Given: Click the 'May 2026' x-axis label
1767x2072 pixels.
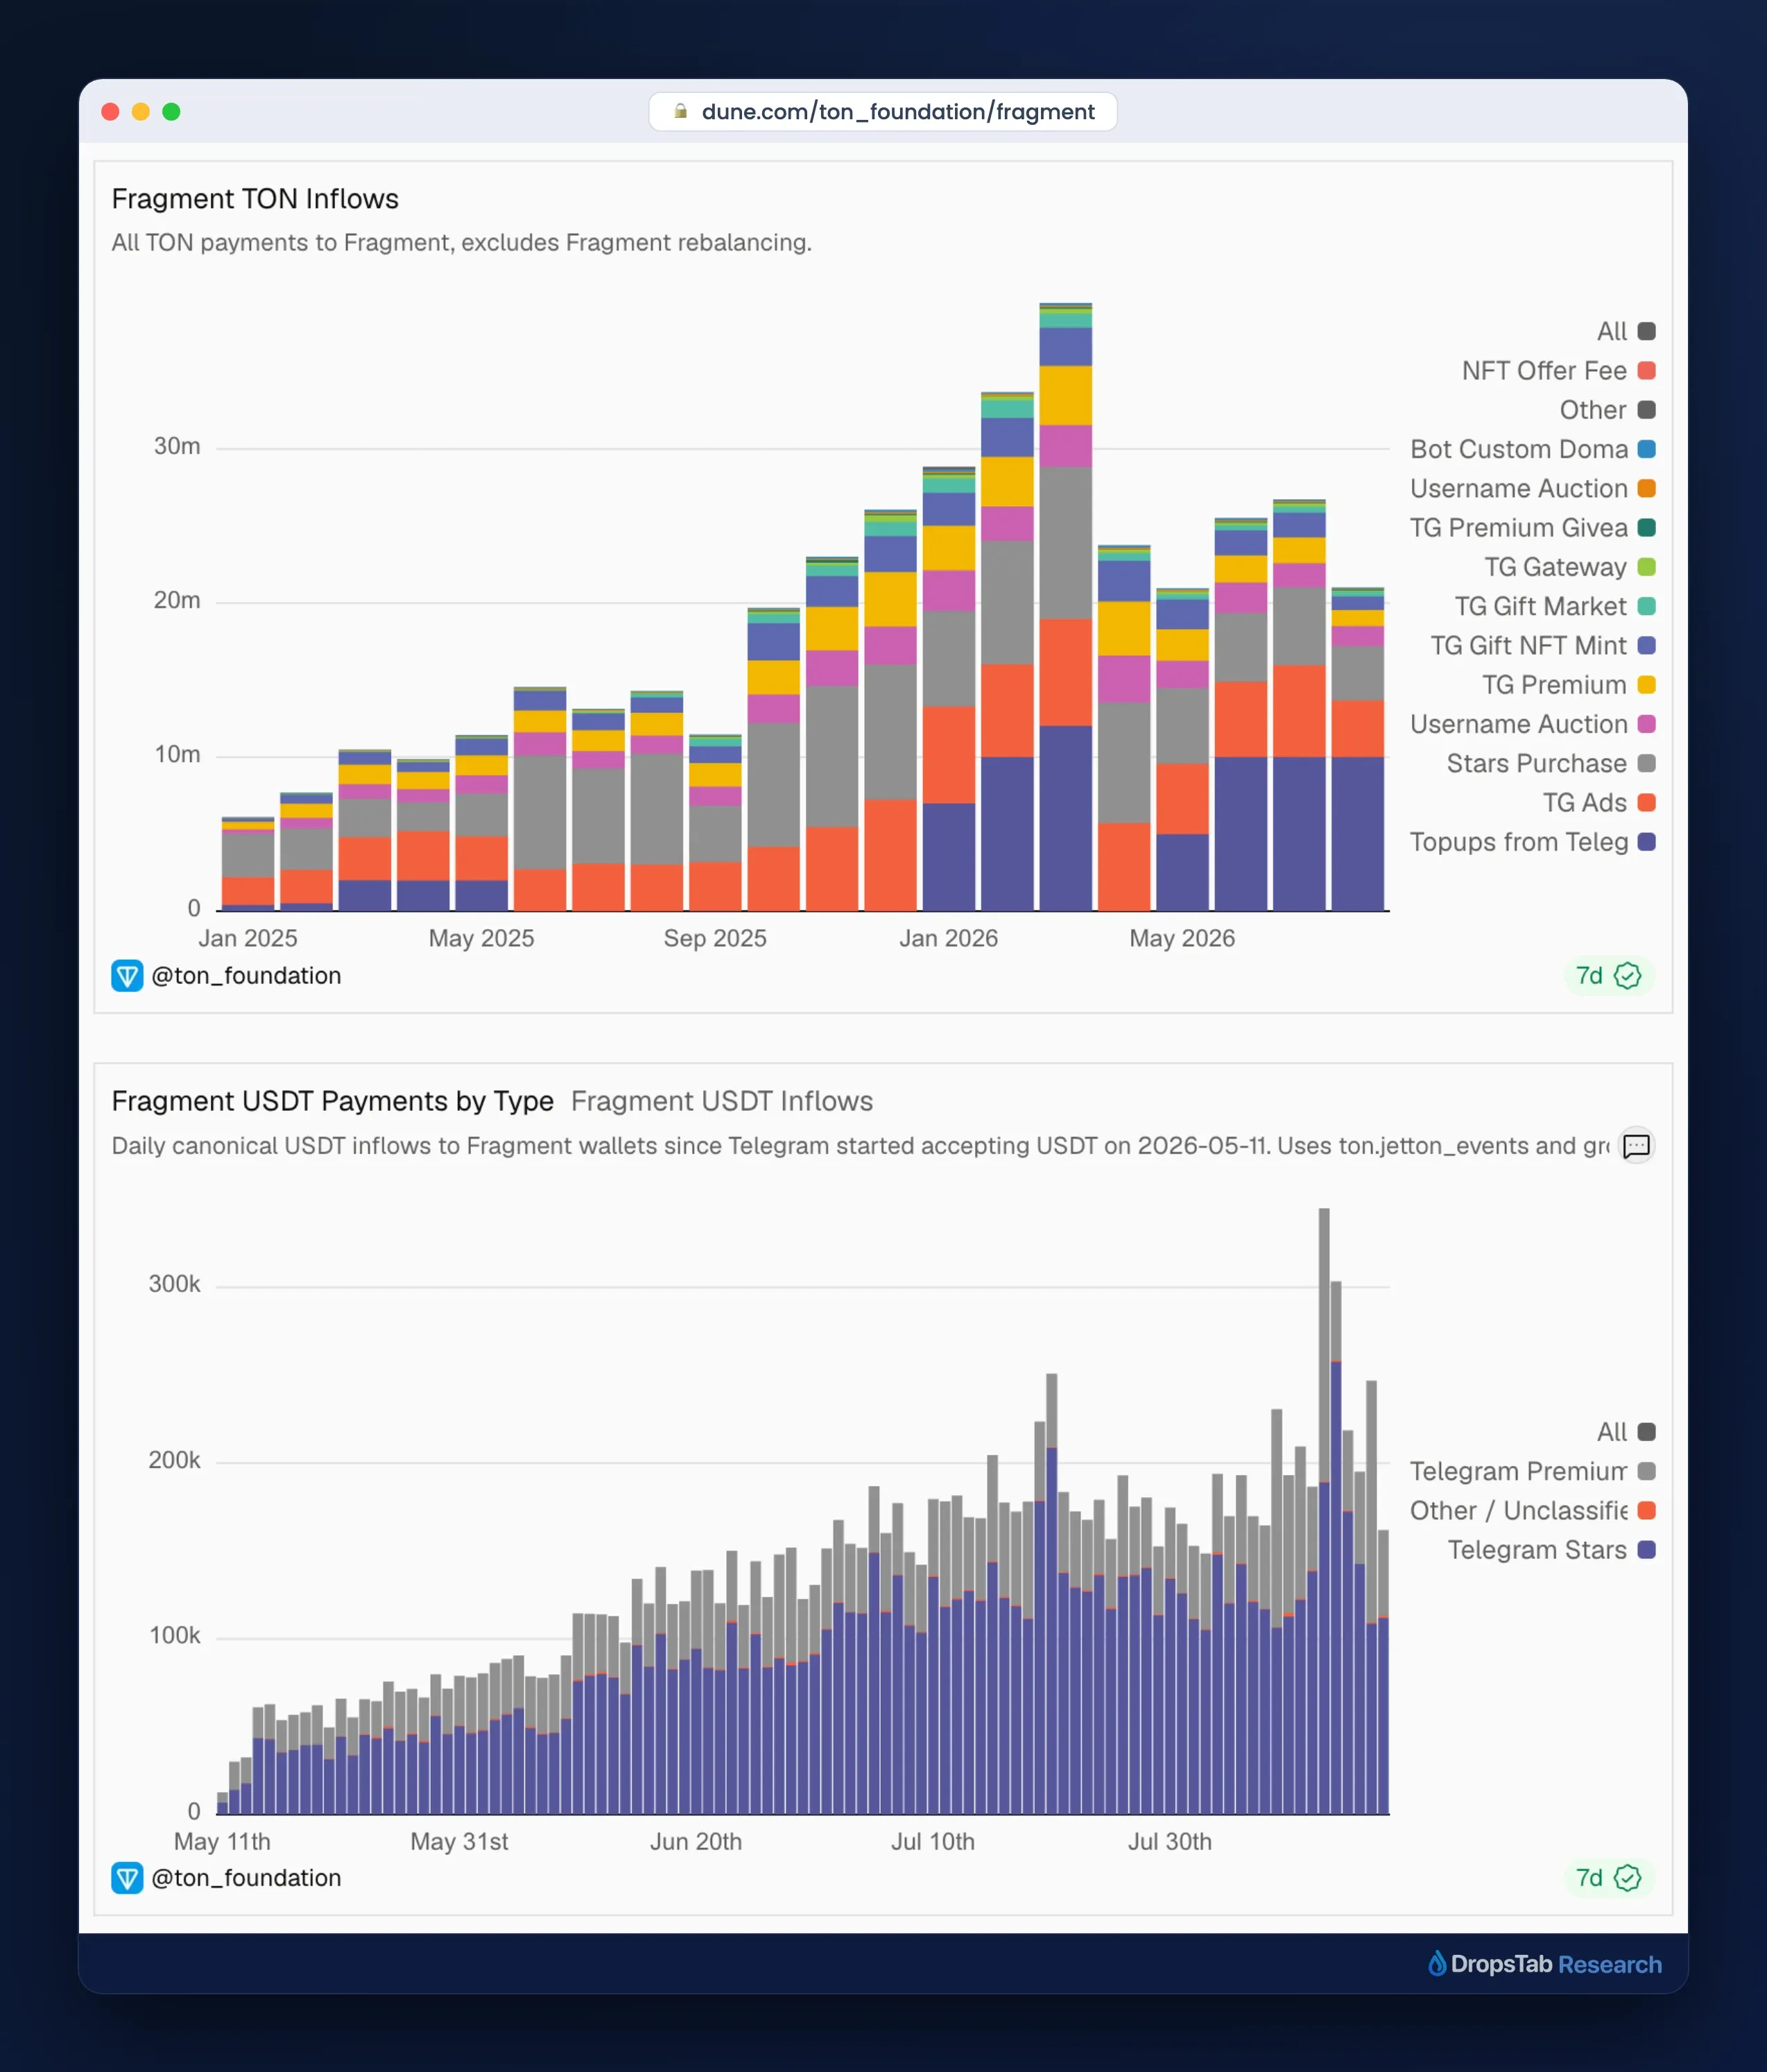Looking at the screenshot, I should [x=1182, y=938].
